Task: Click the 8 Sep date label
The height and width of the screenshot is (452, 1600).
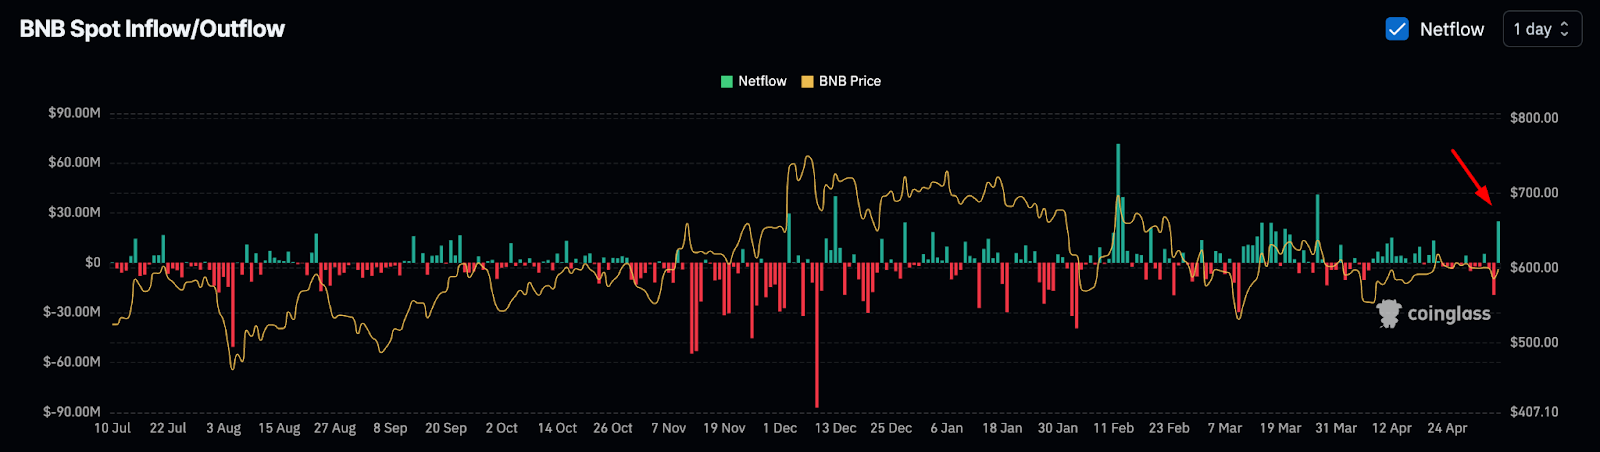Action: pos(390,428)
